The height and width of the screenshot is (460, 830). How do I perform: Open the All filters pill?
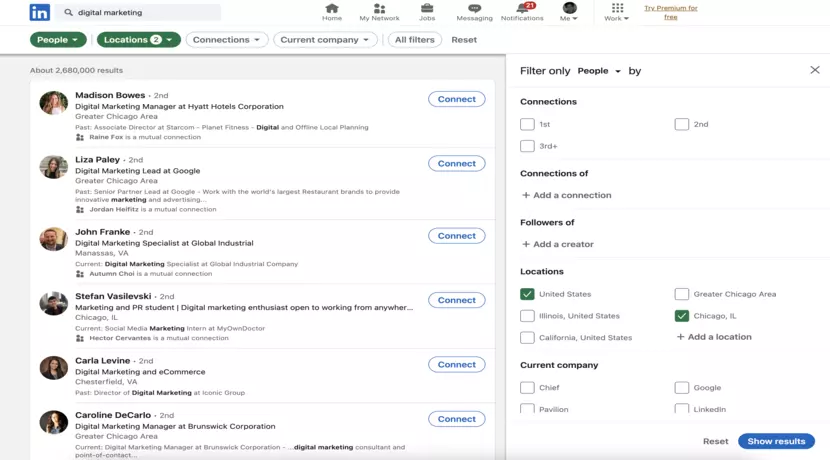(414, 40)
